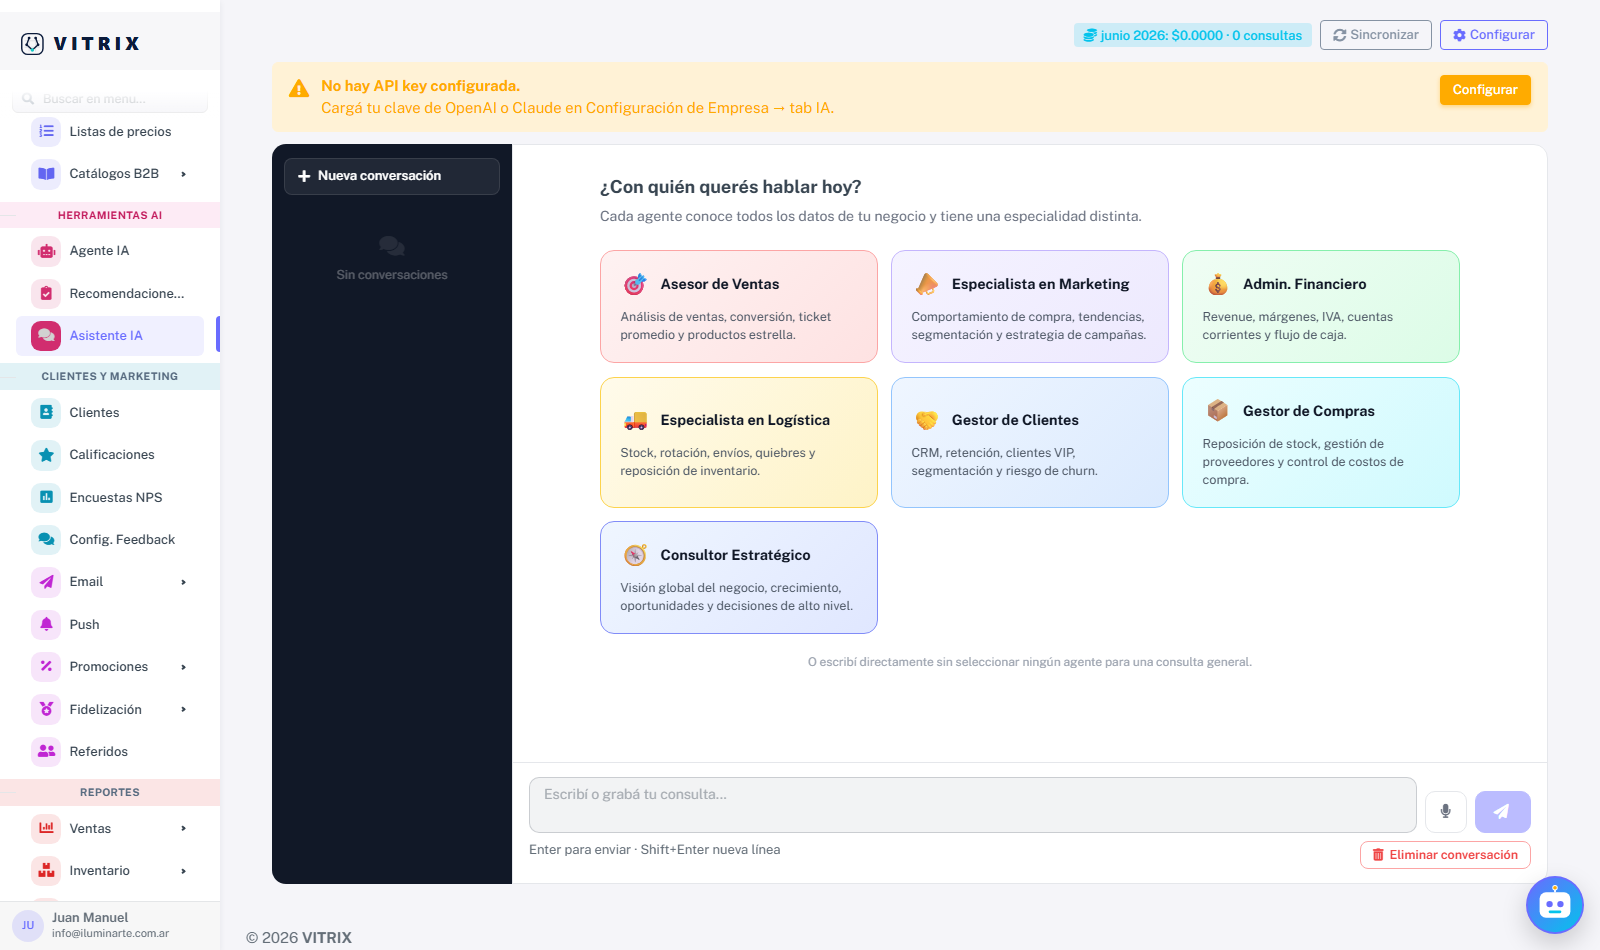Click the Email paper plane icon
The height and width of the screenshot is (950, 1600).
pyautogui.click(x=46, y=582)
